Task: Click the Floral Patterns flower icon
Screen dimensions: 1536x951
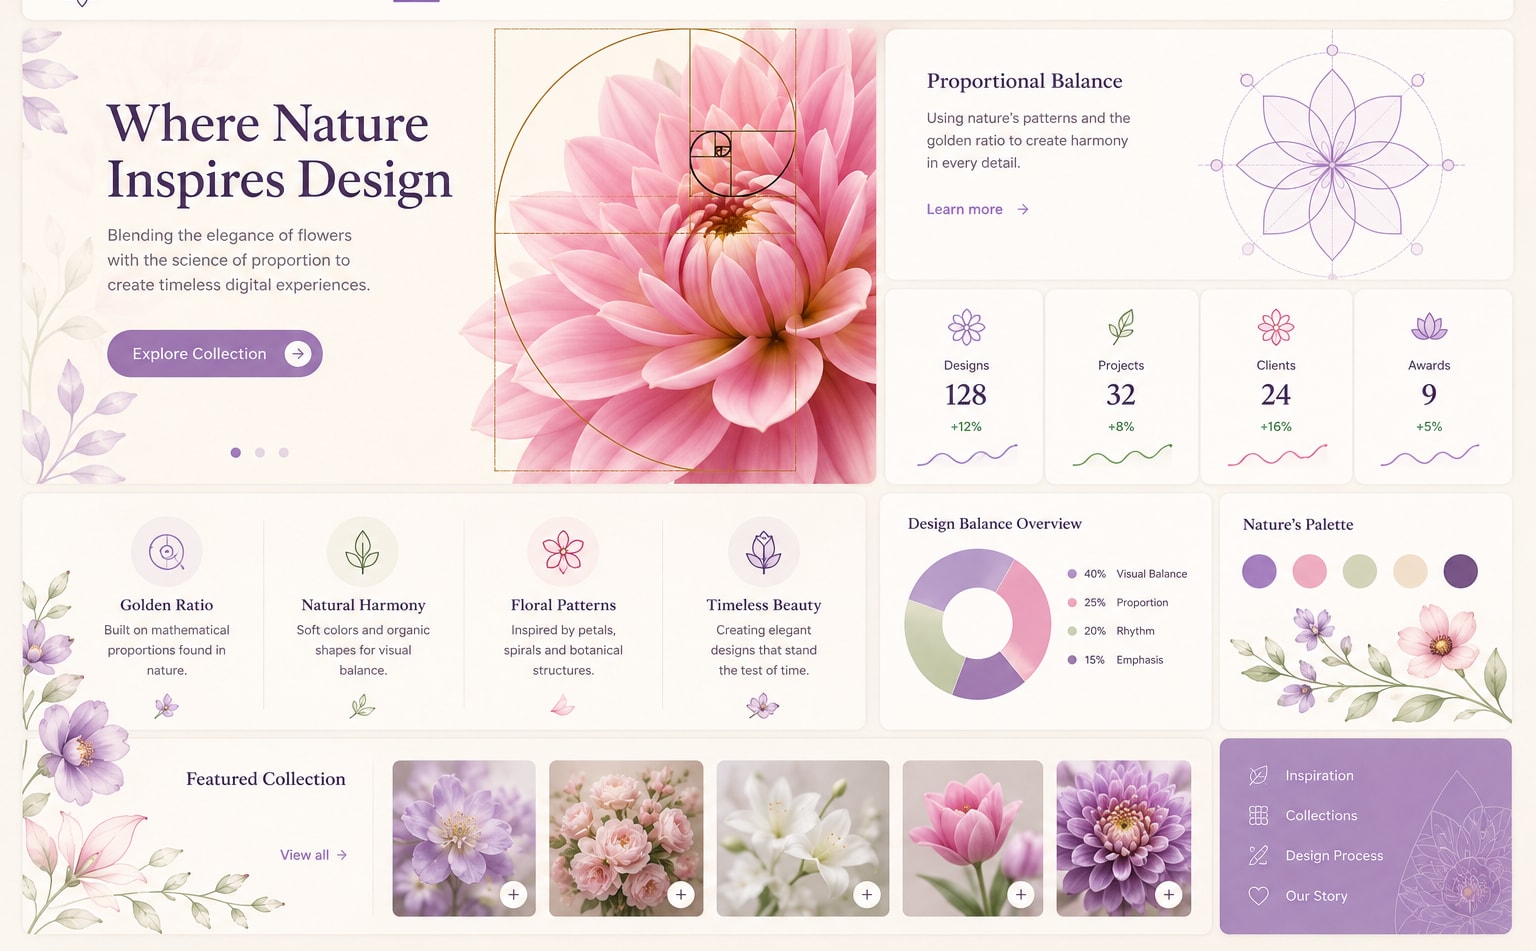Action: 563,551
